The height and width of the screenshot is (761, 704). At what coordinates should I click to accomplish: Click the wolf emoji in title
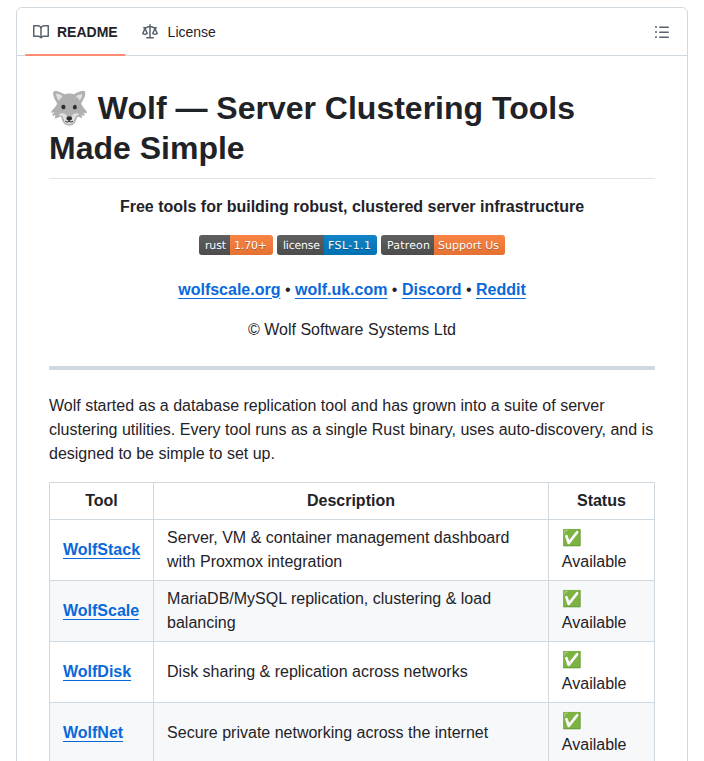tap(69, 108)
